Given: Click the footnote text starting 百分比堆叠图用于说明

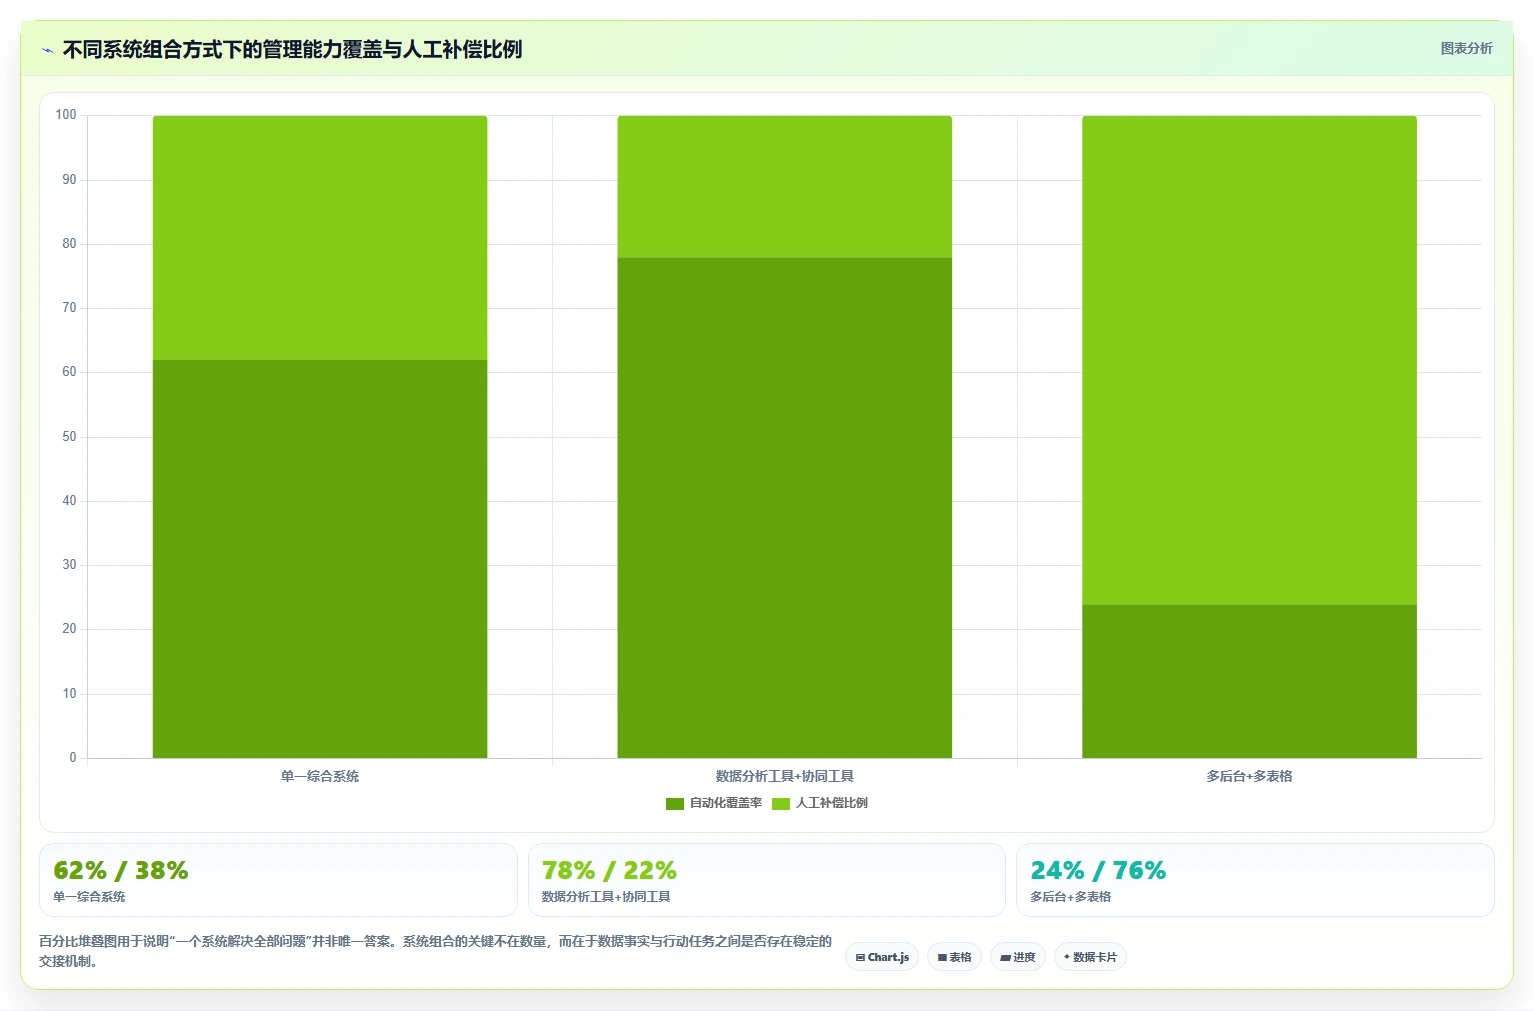Looking at the screenshot, I should [x=435, y=951].
